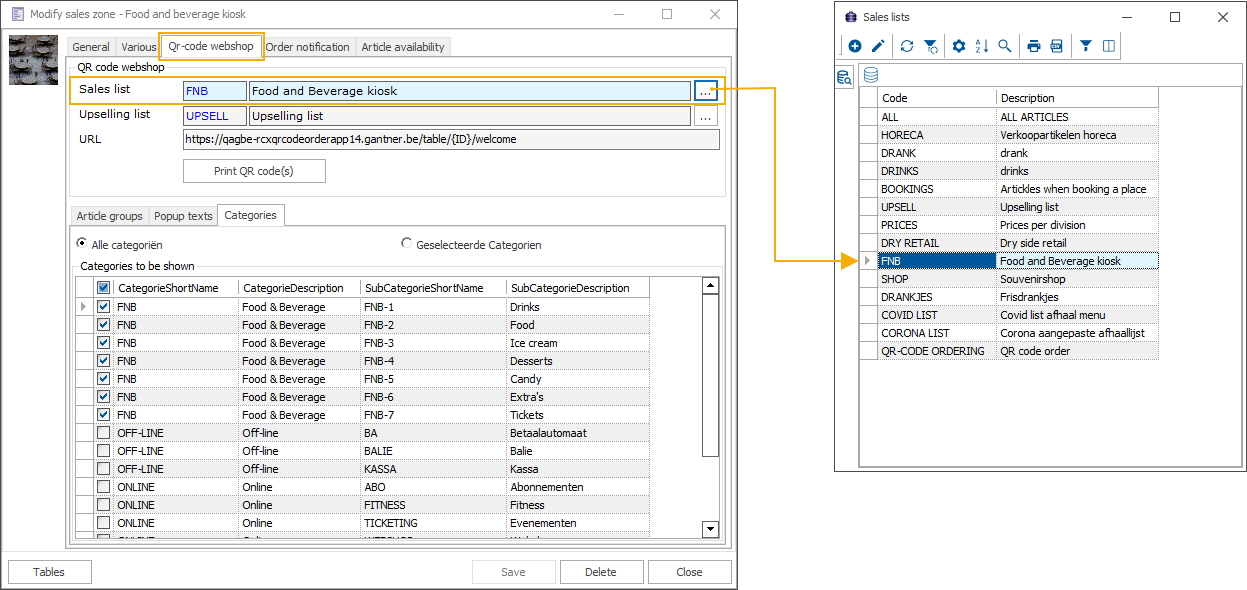Screen dimensions: 1247x590
Task: Select the Geselecteerde Categorien radio button
Action: [x=407, y=243]
